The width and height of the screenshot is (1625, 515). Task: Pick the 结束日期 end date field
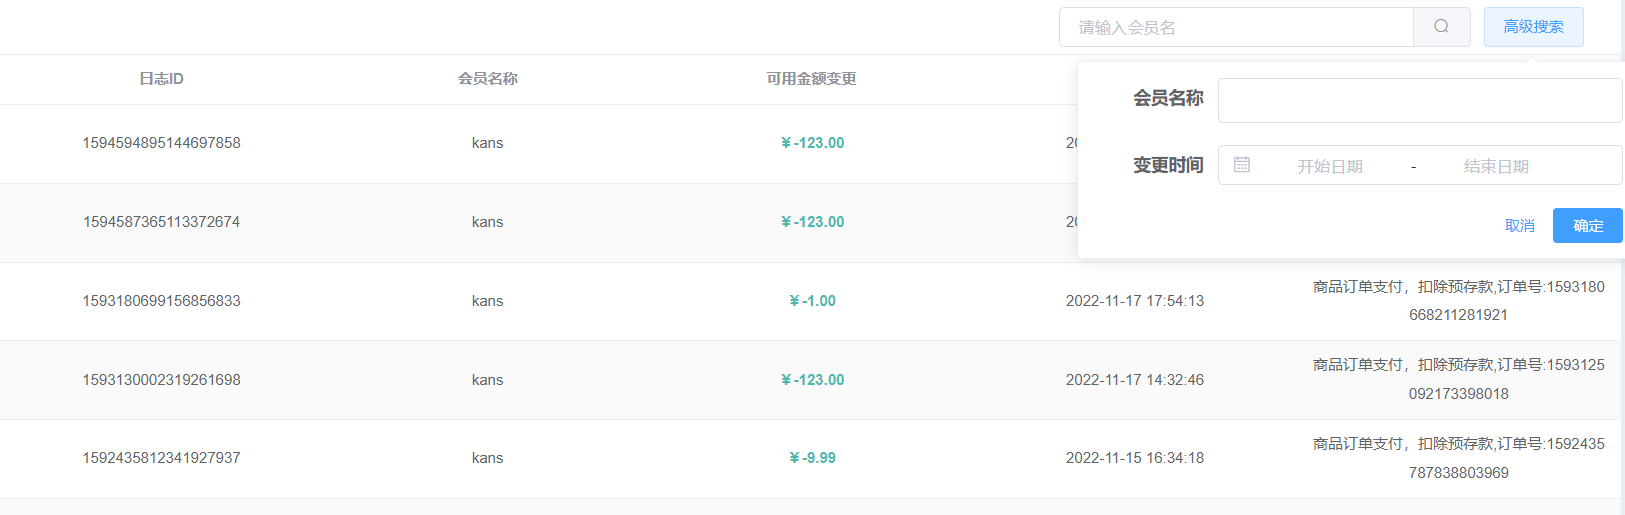click(1496, 166)
